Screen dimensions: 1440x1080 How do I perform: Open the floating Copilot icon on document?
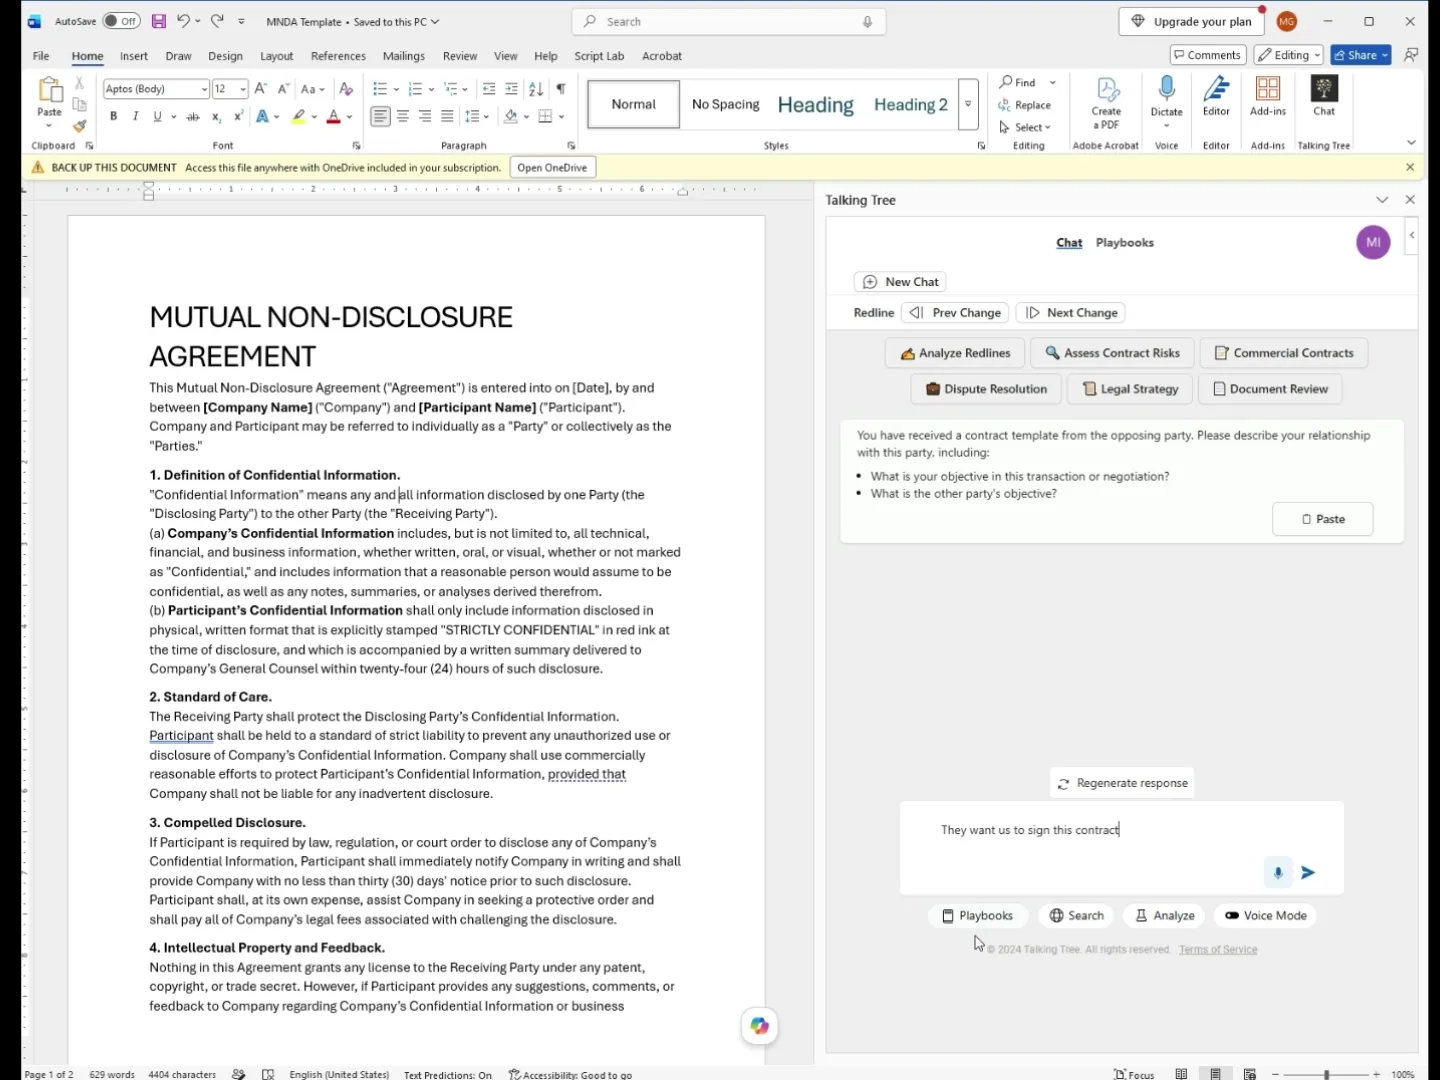click(760, 1026)
